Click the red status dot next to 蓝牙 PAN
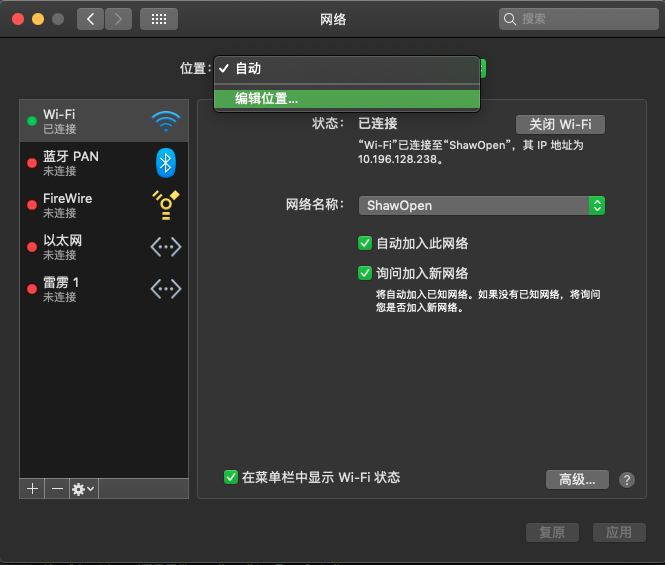Screen dimensions: 665x565 tap(32, 163)
